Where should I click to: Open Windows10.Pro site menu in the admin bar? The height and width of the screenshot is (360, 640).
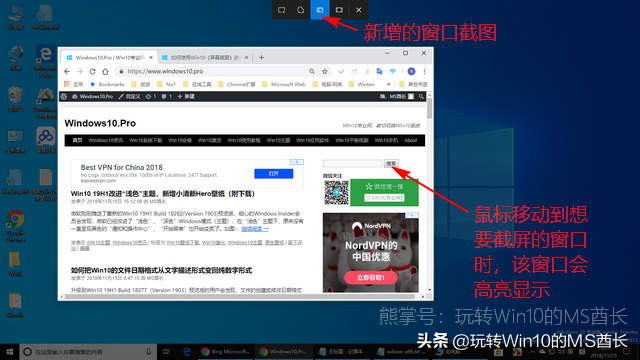pos(93,97)
